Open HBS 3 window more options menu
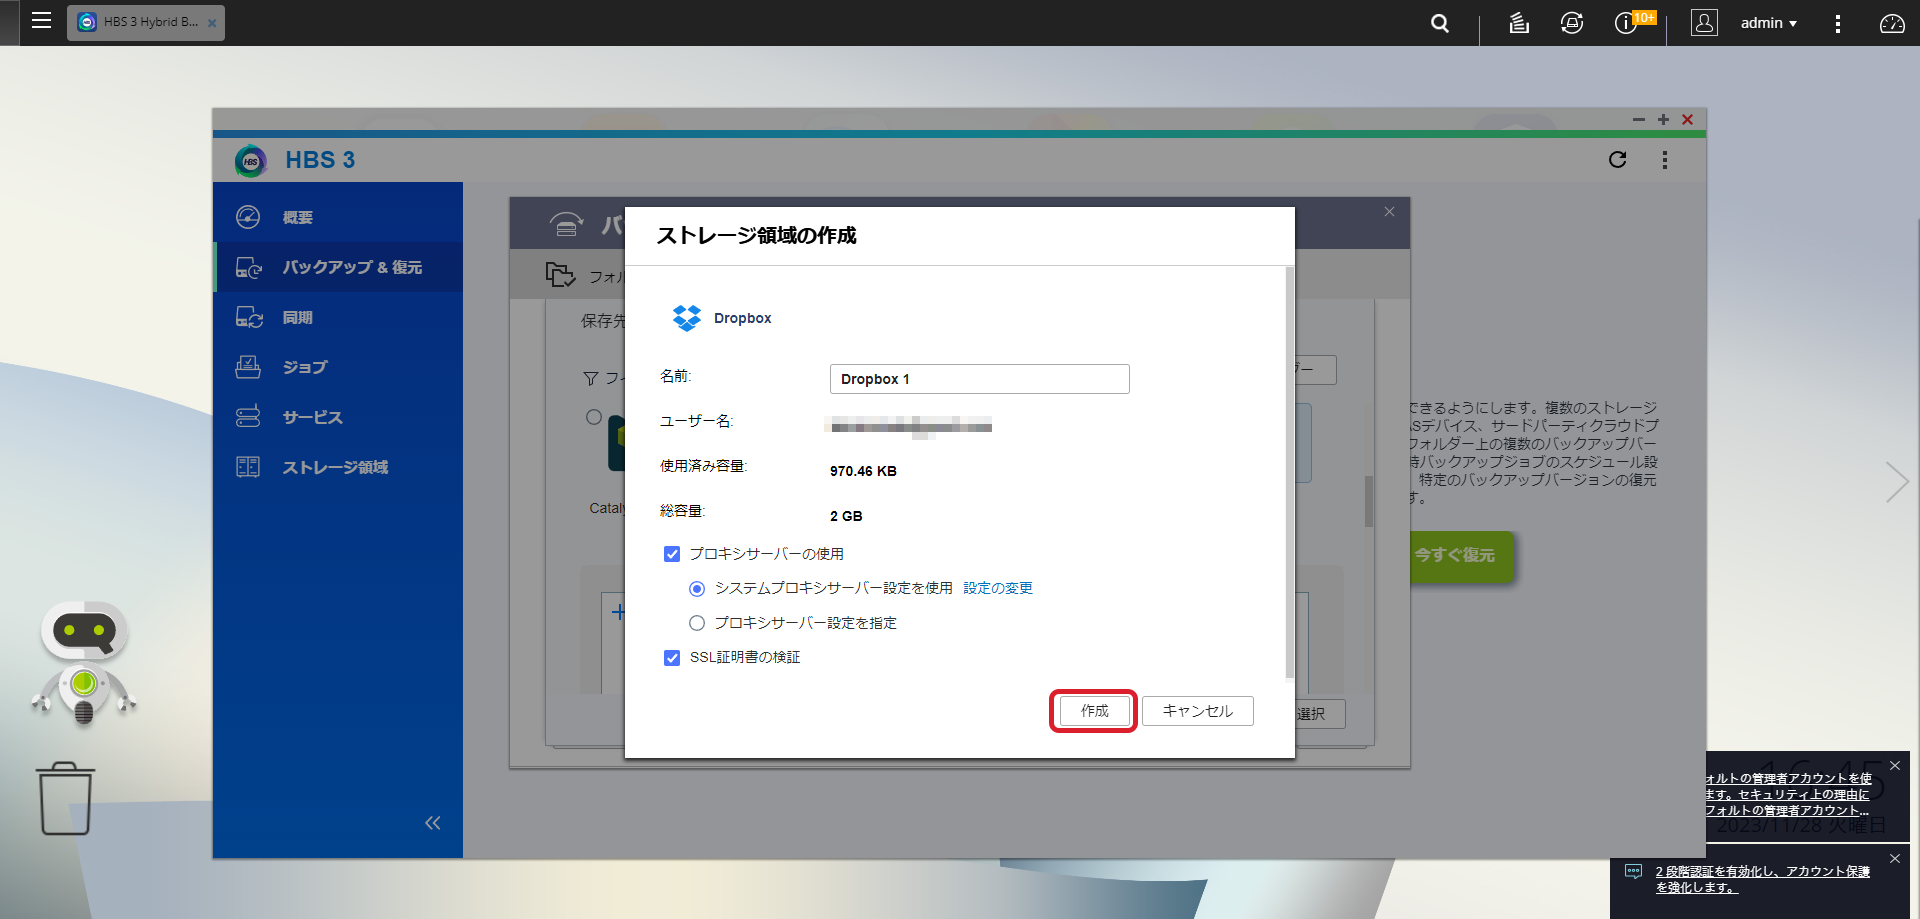Image resolution: width=1920 pixels, height=919 pixels. [1665, 160]
